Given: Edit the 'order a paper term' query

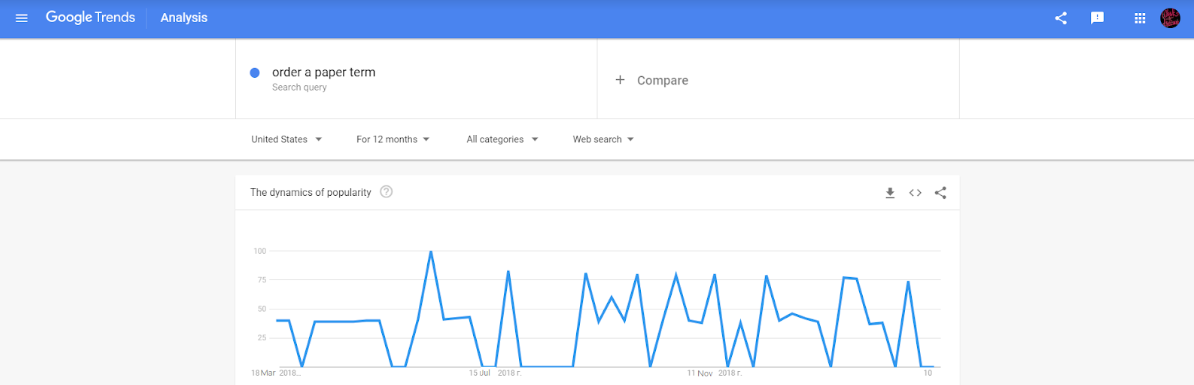Looking at the screenshot, I should [324, 72].
